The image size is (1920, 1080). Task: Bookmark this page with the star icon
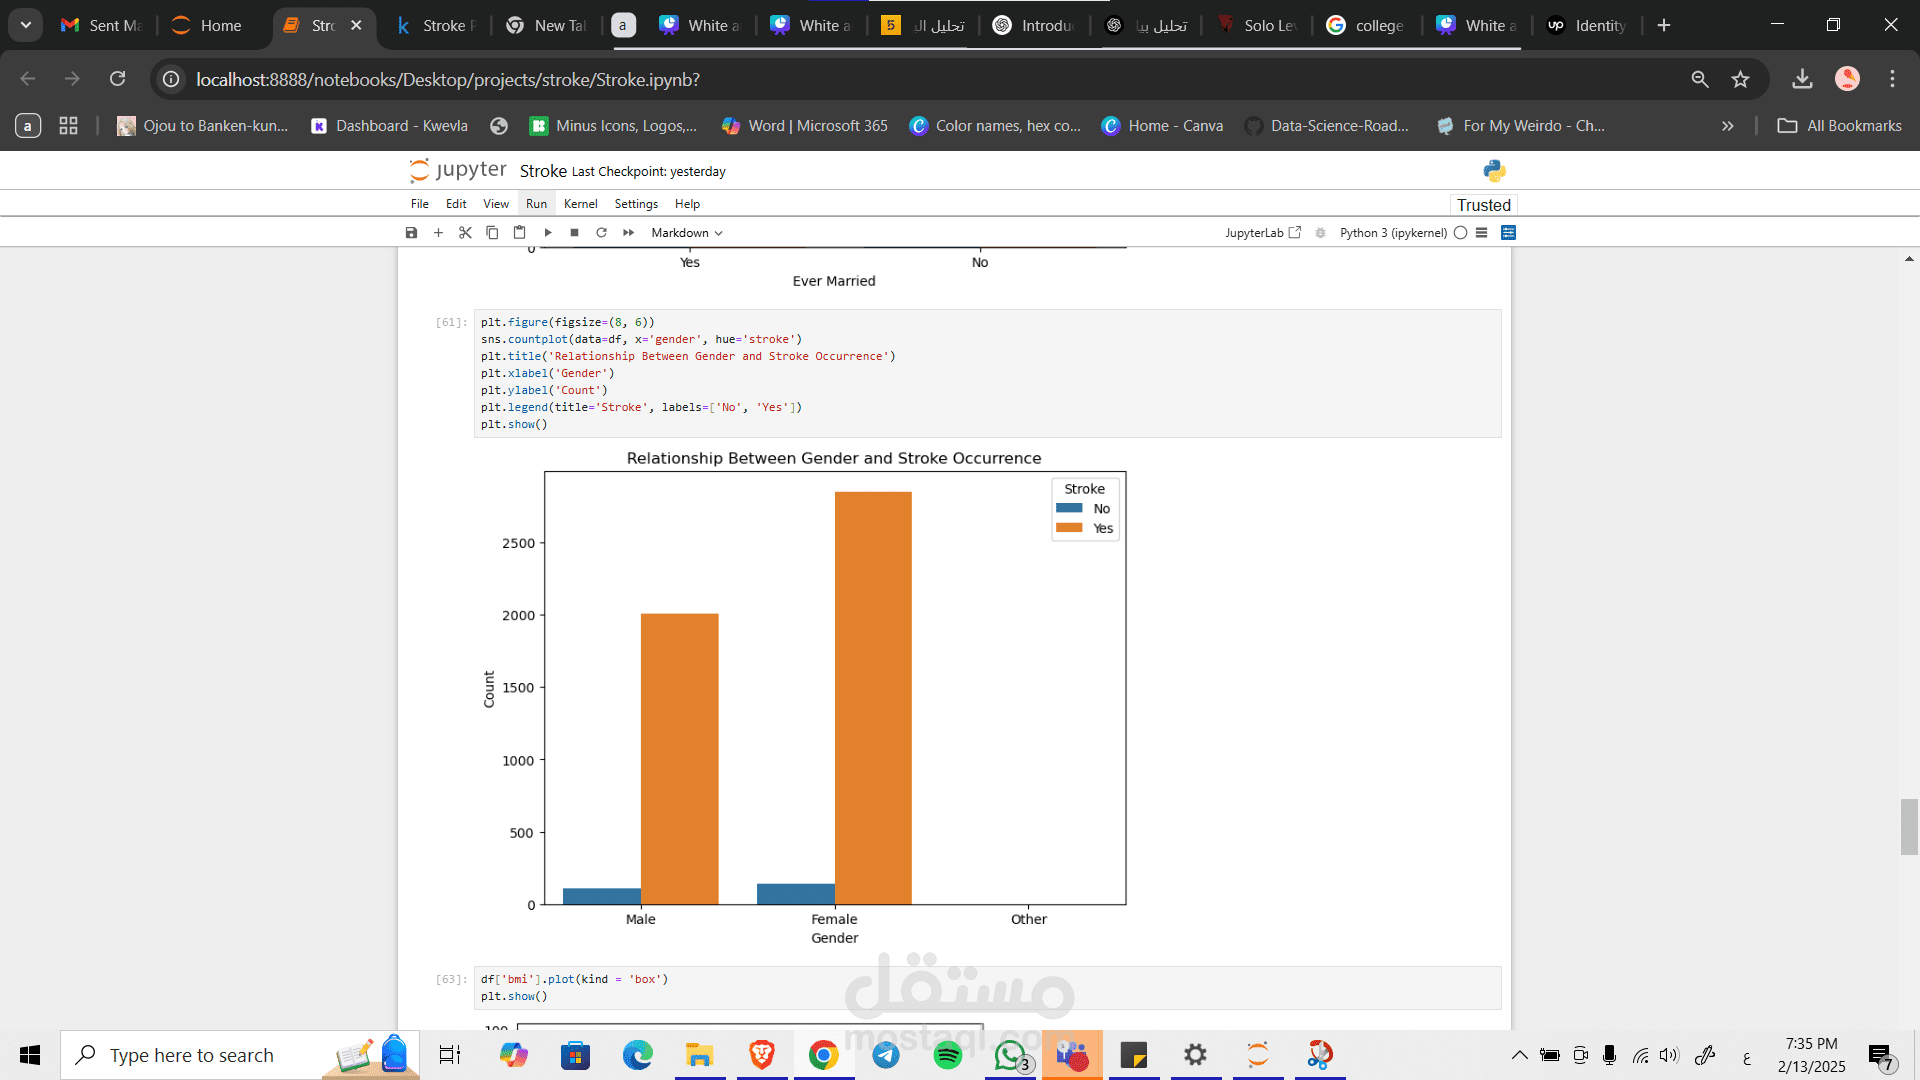pyautogui.click(x=1741, y=79)
